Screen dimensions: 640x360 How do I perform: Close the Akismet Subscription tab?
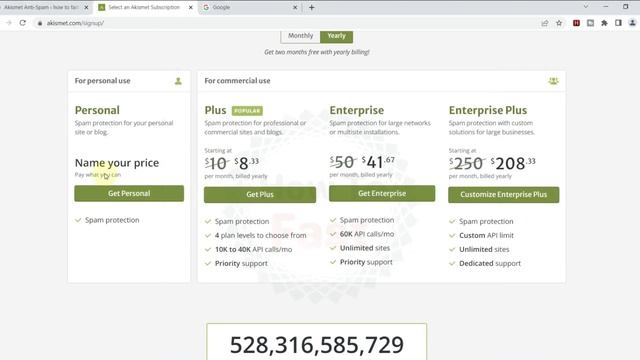click(x=191, y=7)
